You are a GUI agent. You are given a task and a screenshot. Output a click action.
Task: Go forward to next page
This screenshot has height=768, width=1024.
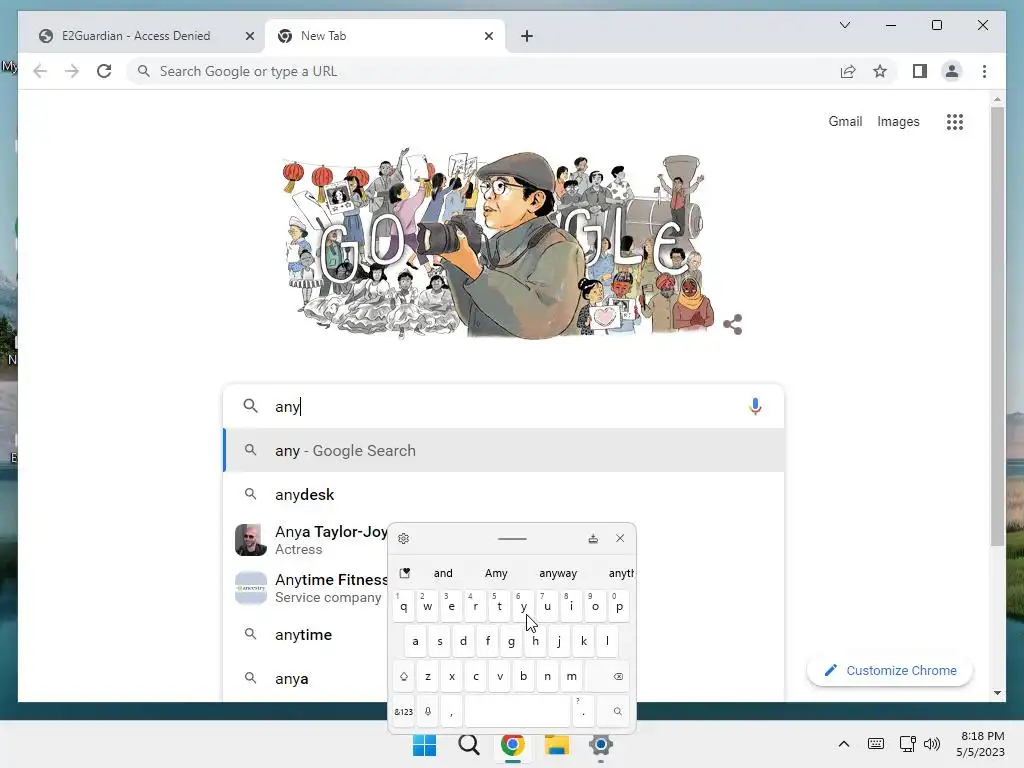click(x=72, y=71)
